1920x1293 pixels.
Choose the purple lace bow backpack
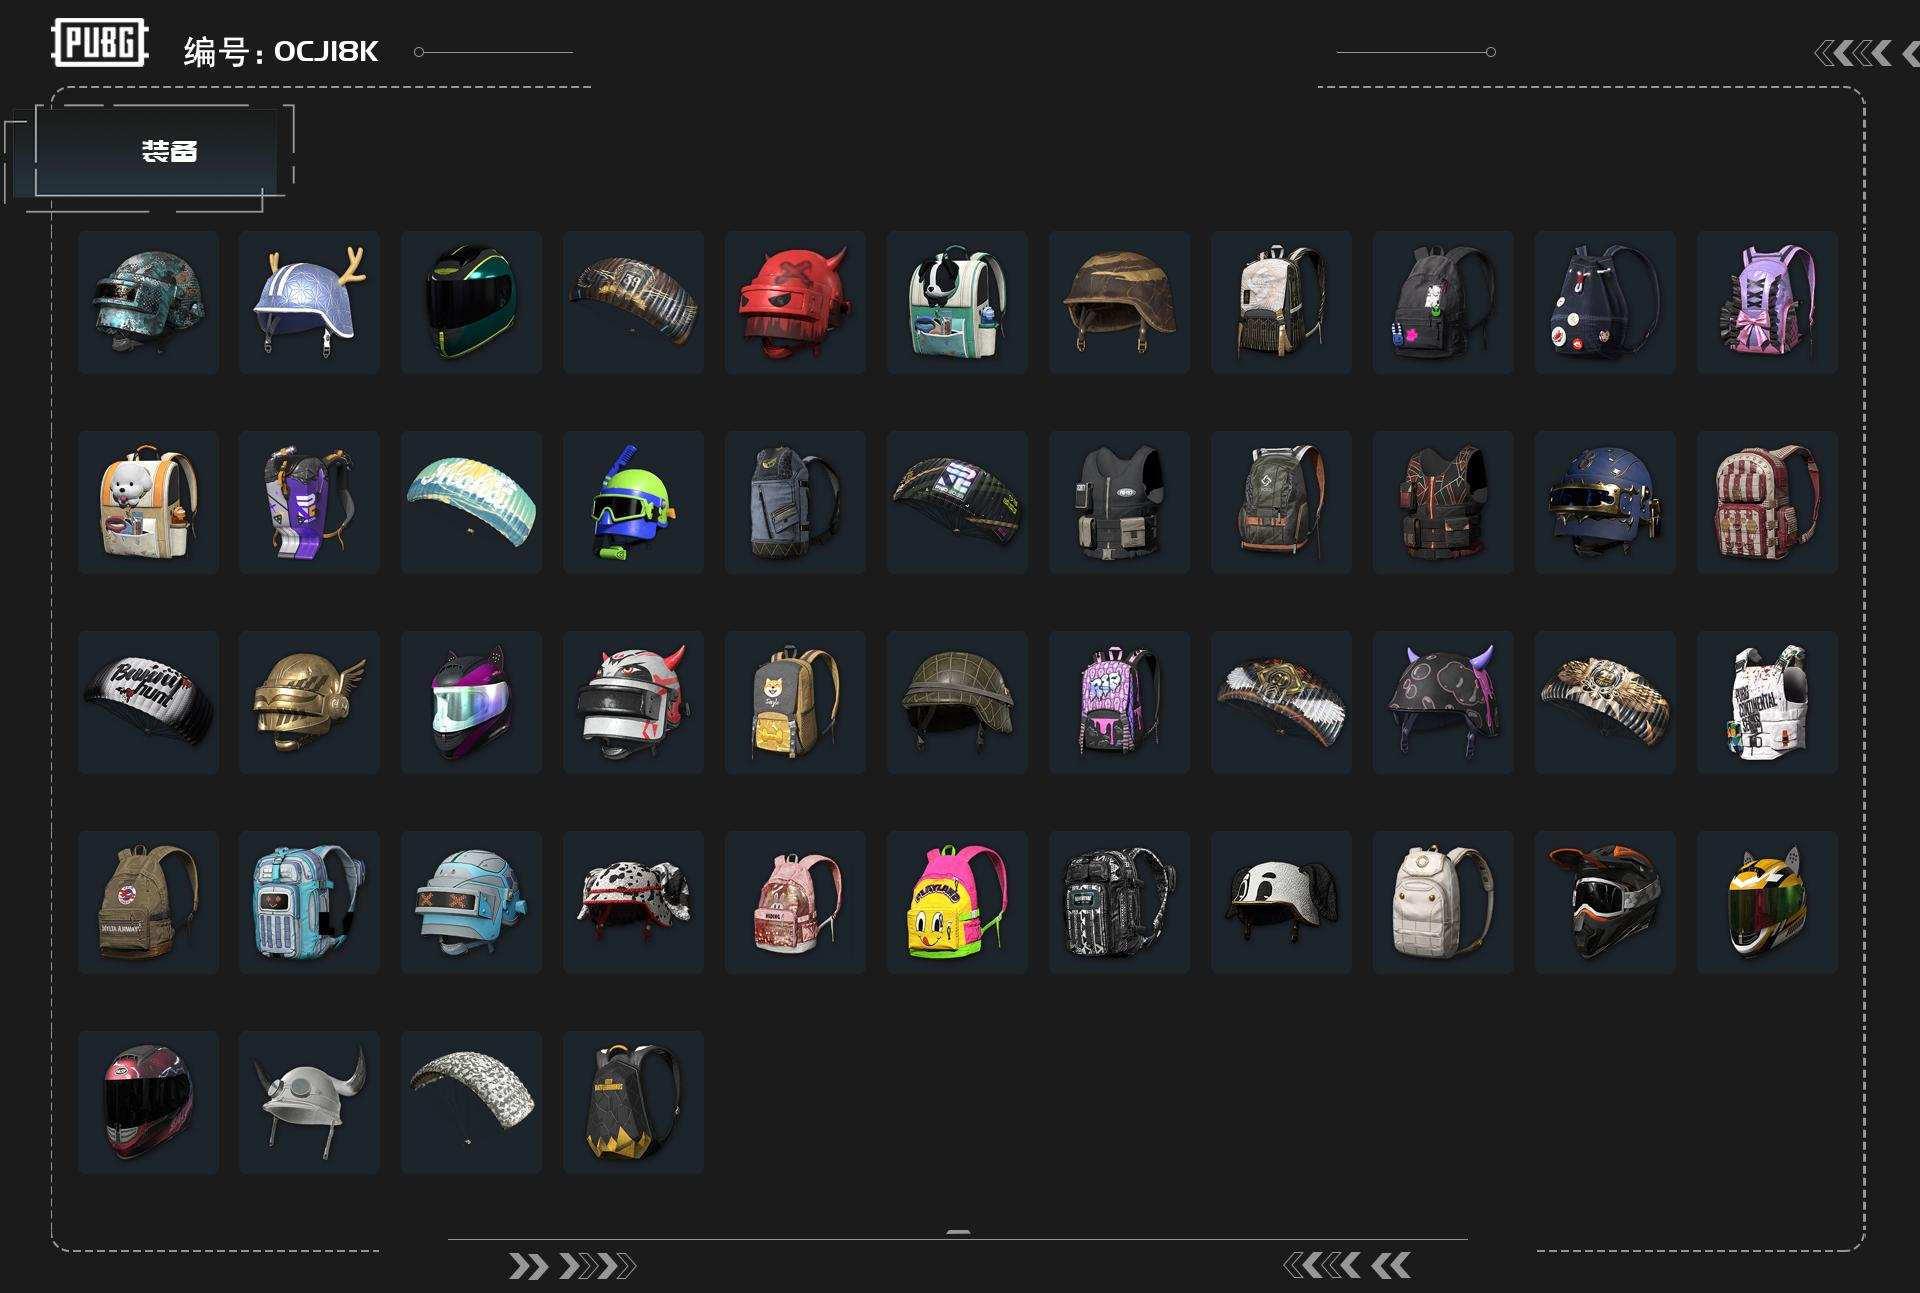coord(1767,302)
